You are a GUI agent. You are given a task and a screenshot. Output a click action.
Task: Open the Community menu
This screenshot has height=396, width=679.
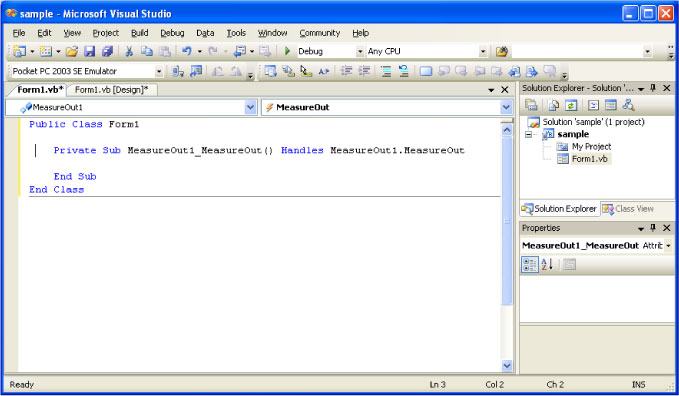tap(320, 33)
